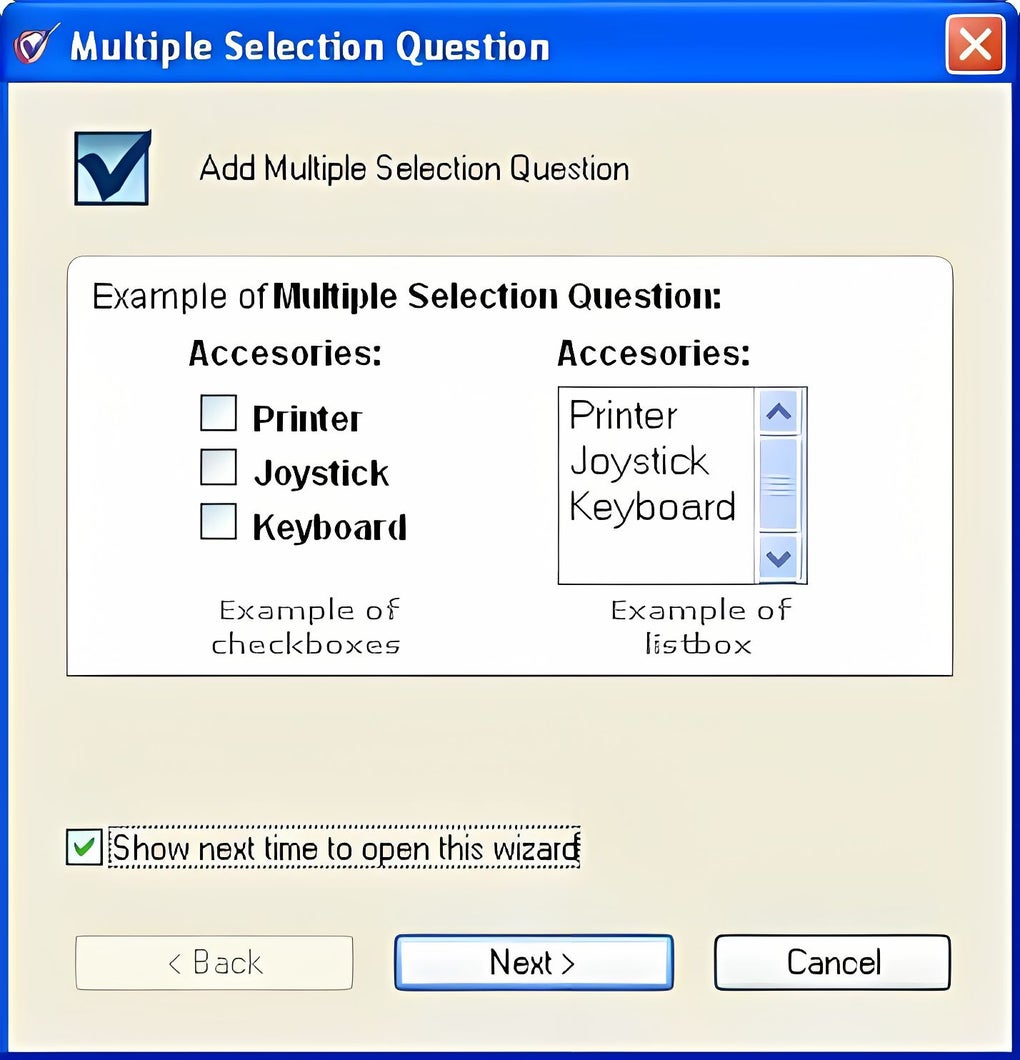
Task: Click the Example of checkboxes caption
Action: [x=307, y=626]
